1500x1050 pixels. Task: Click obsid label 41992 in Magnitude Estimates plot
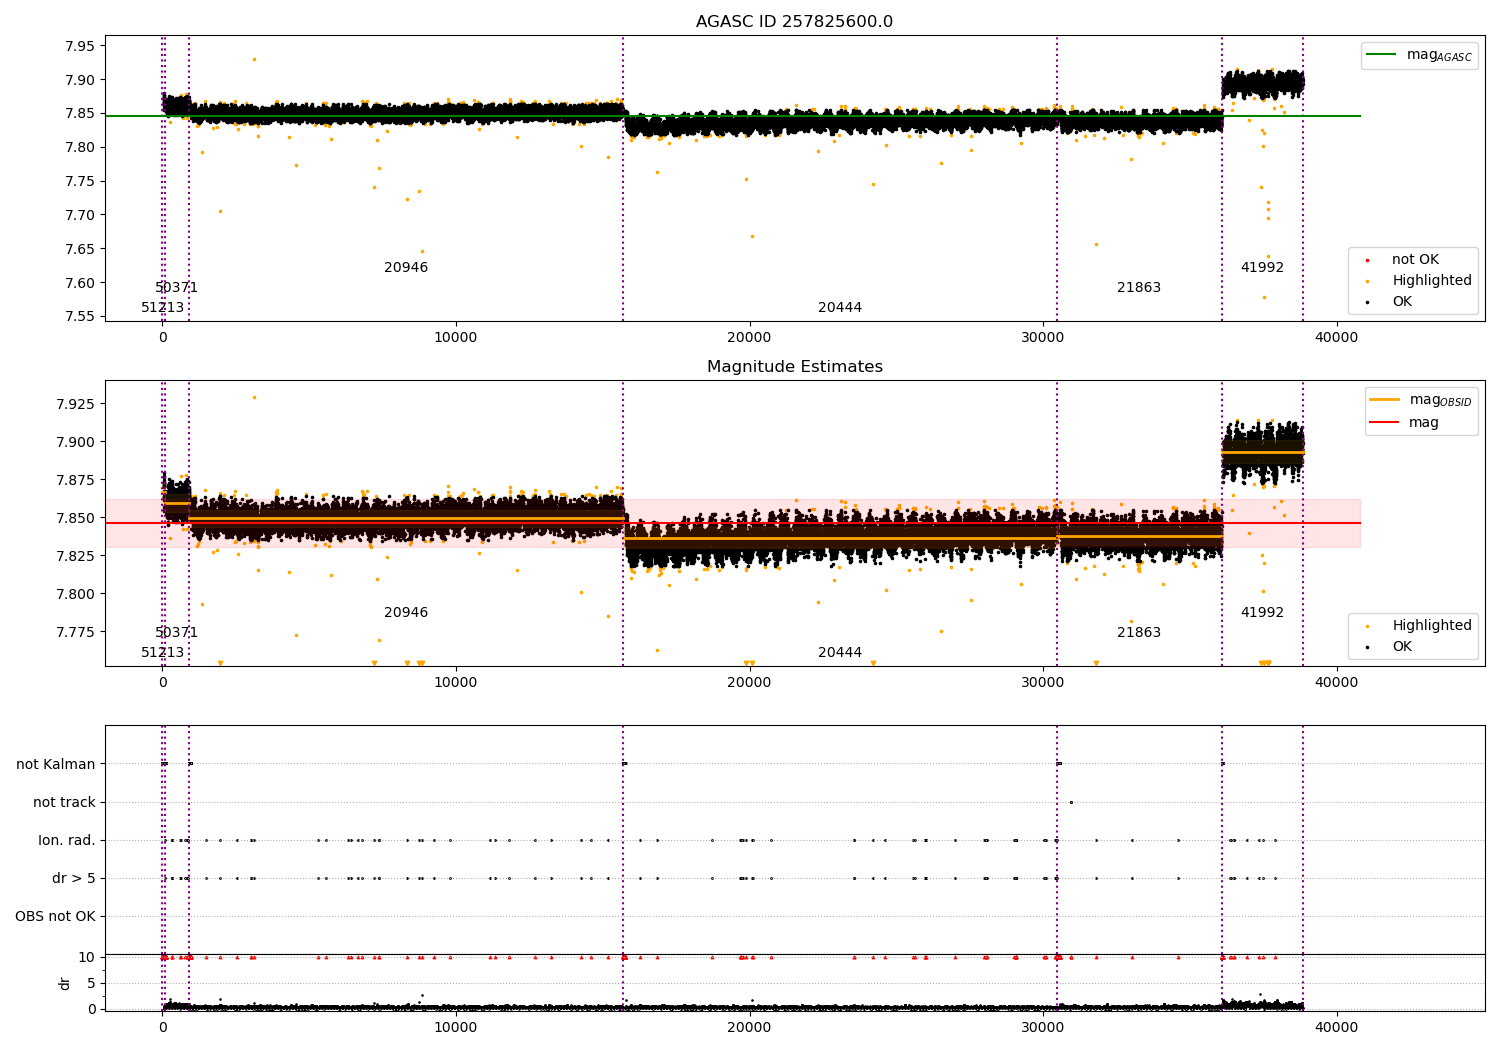[1262, 613]
